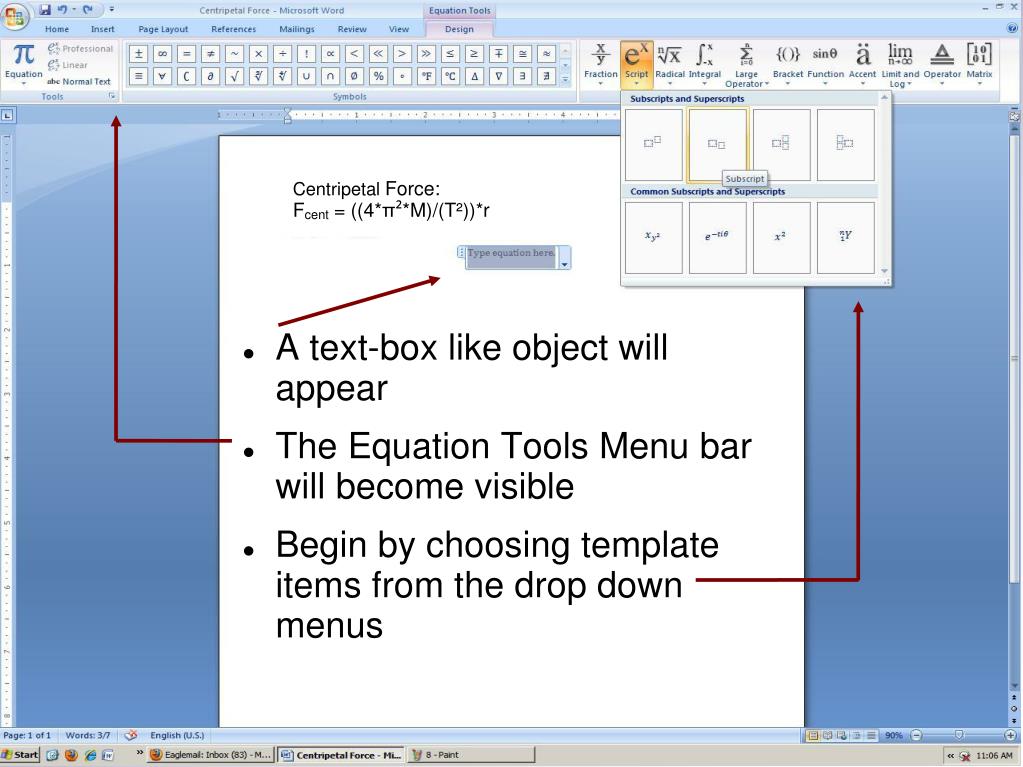Insert the nabla (∇) symbol
Screen dimensions: 1023x767
(498, 76)
